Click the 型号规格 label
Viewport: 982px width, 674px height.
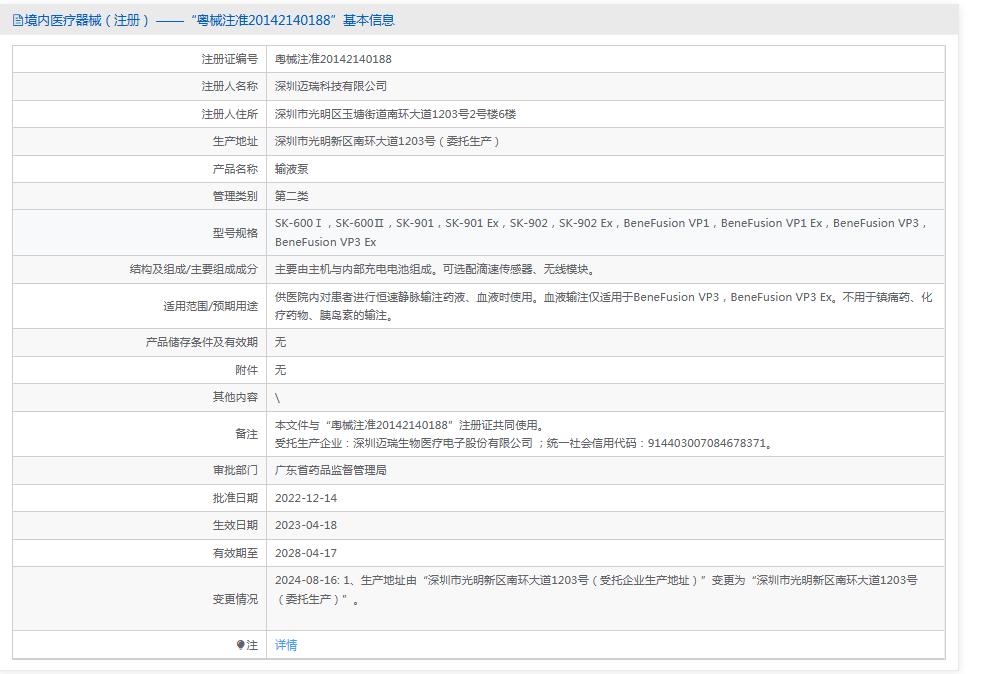tap(235, 232)
